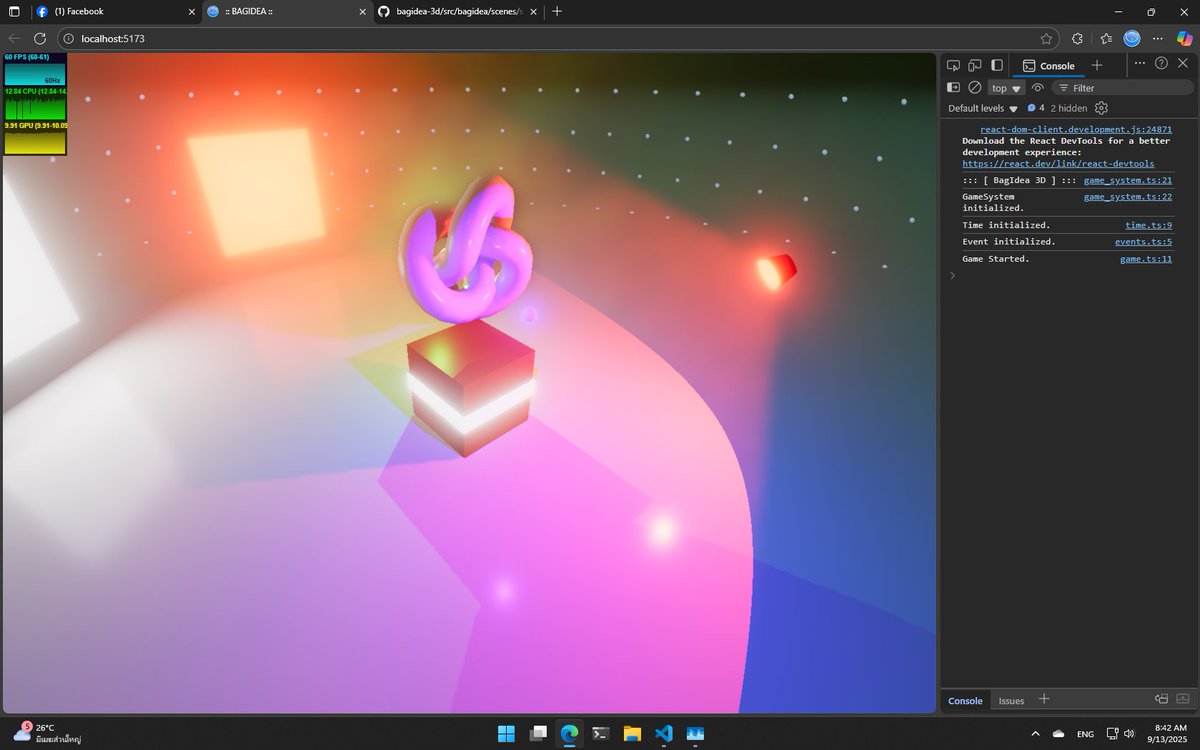Screen dimensions: 1200x750
Task: Click the drawer's undock Quick View icon
Action: coord(1161,699)
